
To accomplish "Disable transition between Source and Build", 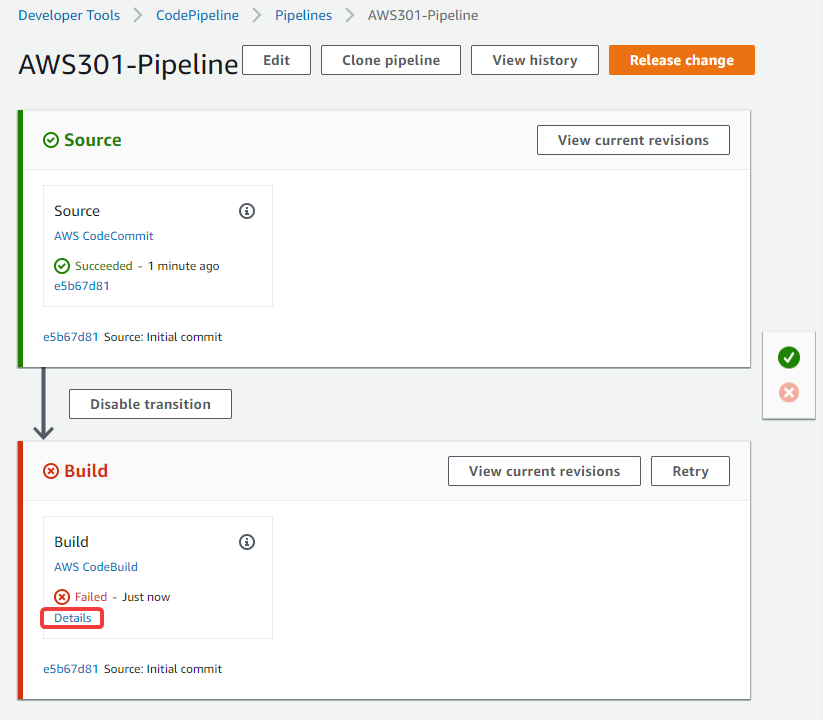I will [150, 404].
